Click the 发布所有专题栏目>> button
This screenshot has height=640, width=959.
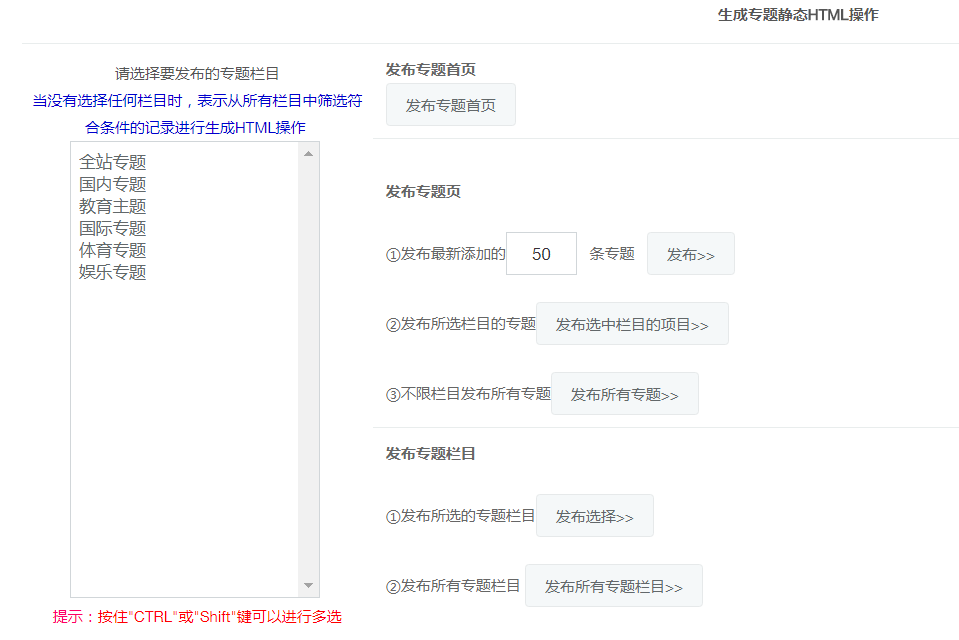[613, 585]
